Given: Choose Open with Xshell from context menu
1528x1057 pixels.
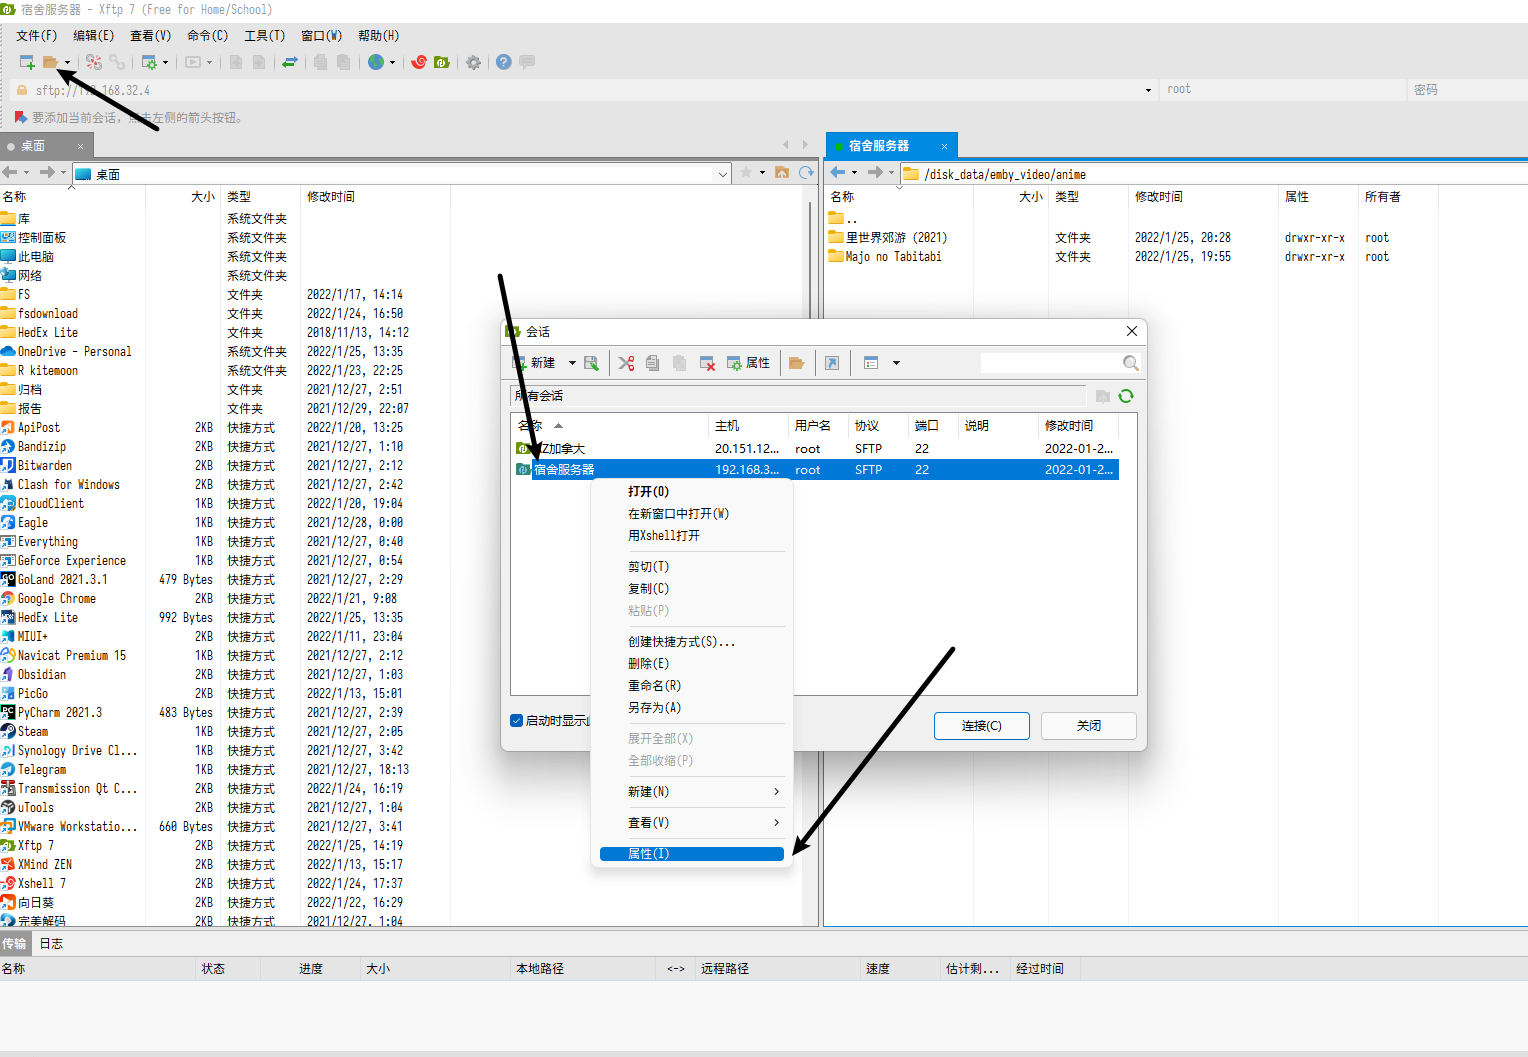Looking at the screenshot, I should pos(664,536).
